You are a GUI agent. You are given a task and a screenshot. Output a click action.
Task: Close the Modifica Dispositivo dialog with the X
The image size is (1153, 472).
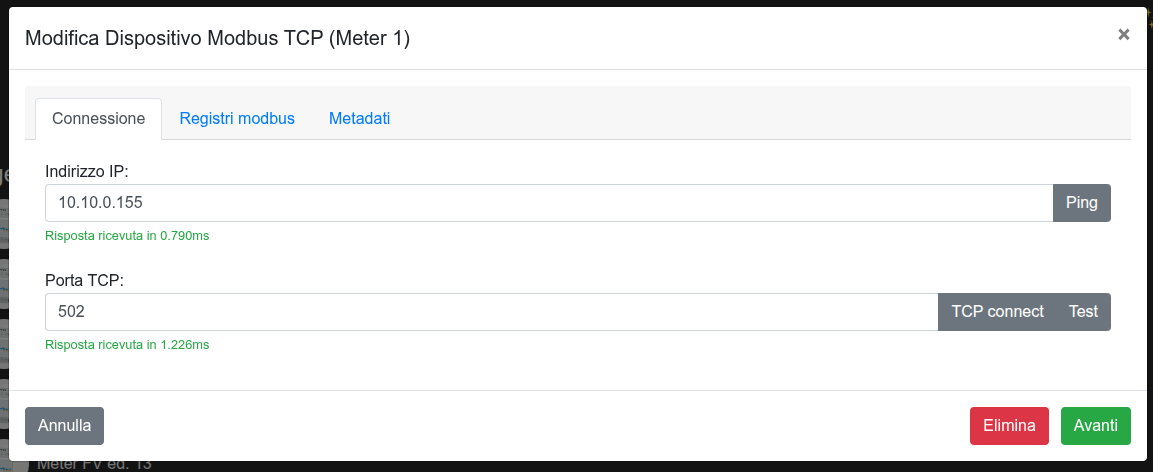click(x=1123, y=35)
